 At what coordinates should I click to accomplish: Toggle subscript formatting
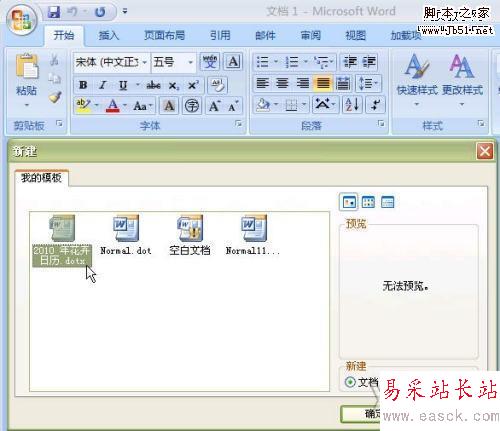pyautogui.click(x=174, y=86)
